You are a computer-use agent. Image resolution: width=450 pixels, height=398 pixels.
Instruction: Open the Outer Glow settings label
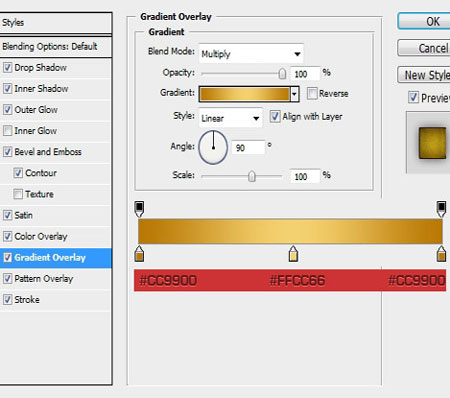point(36,110)
